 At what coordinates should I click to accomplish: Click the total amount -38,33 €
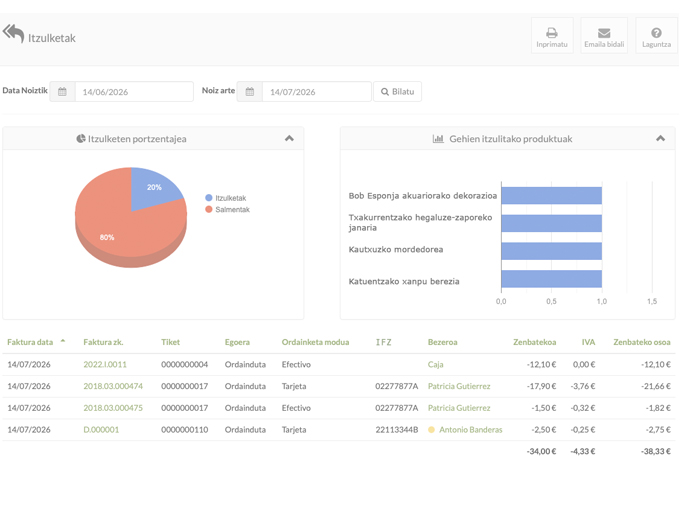point(655,451)
